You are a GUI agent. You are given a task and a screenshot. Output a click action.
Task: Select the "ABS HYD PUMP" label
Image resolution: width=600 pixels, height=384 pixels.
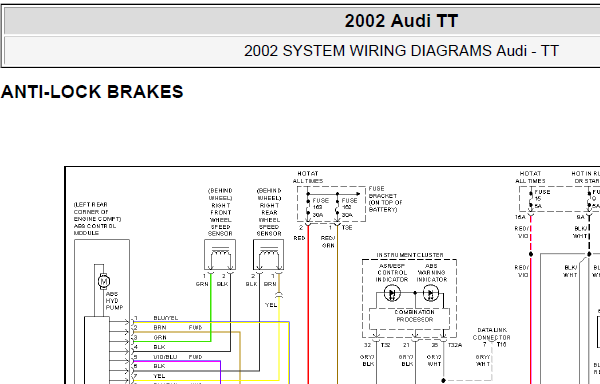click(114, 301)
